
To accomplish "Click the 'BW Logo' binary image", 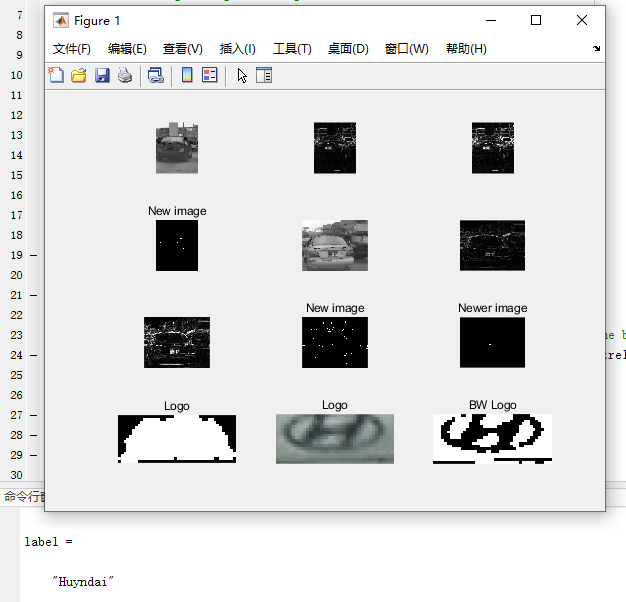I will (x=492, y=439).
